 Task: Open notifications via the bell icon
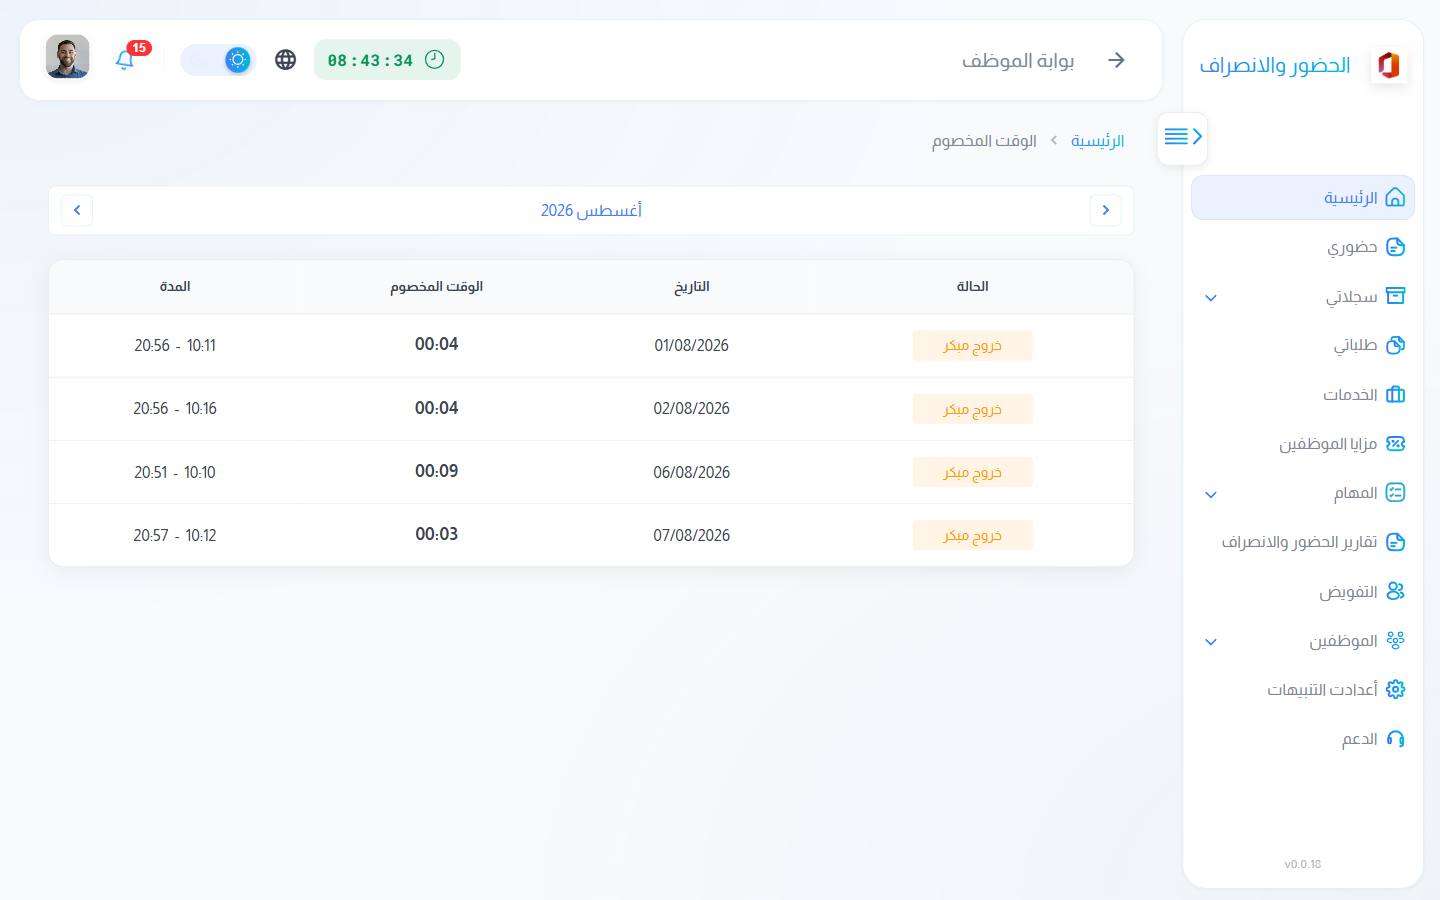125,59
